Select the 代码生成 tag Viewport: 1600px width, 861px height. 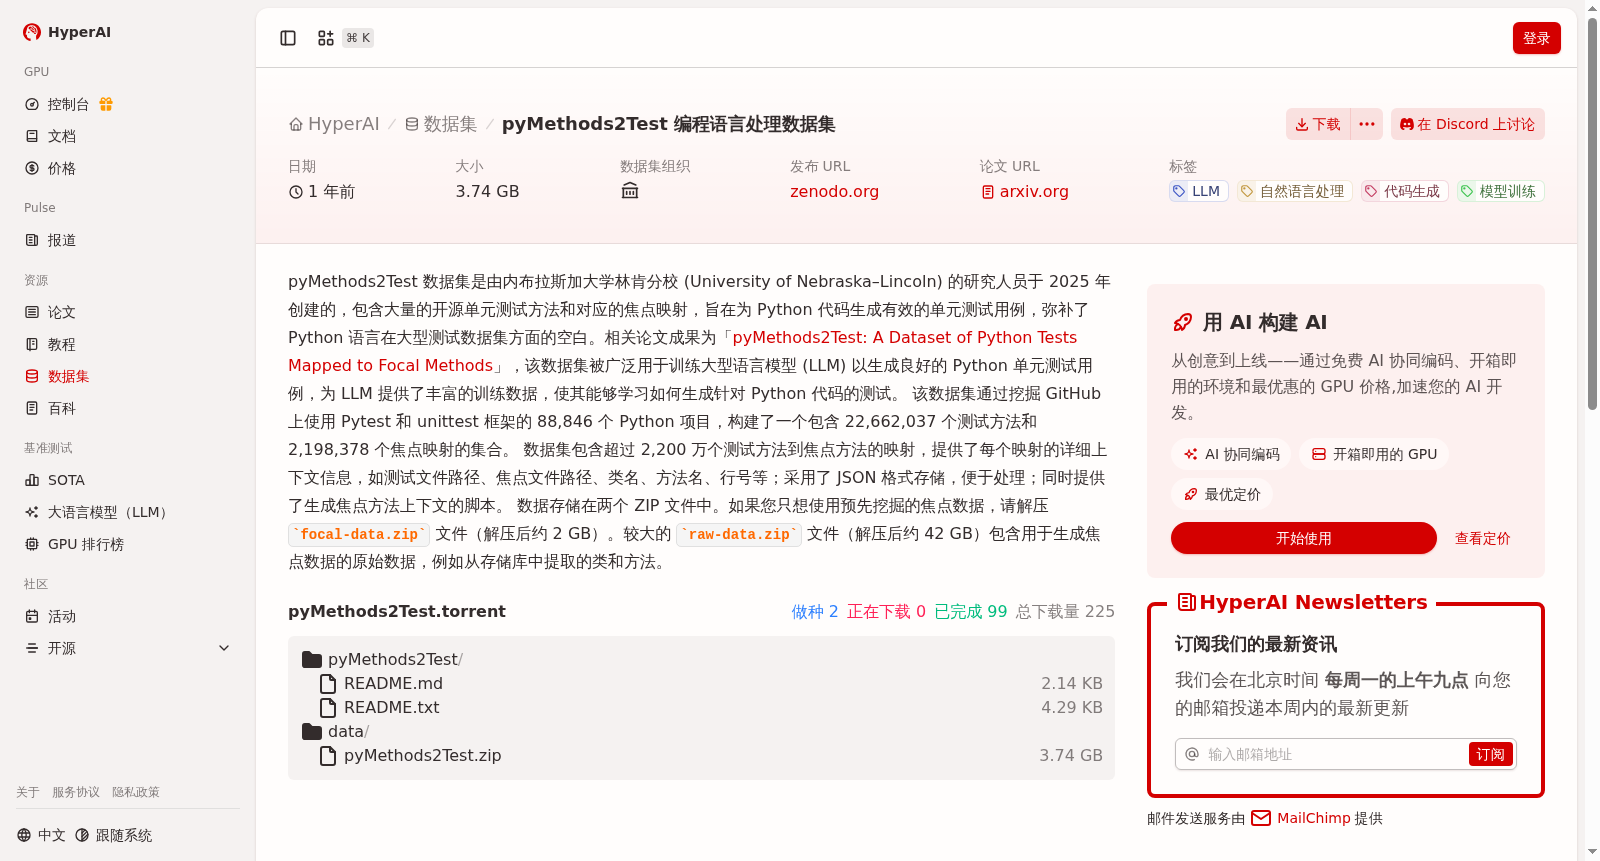1405,191
